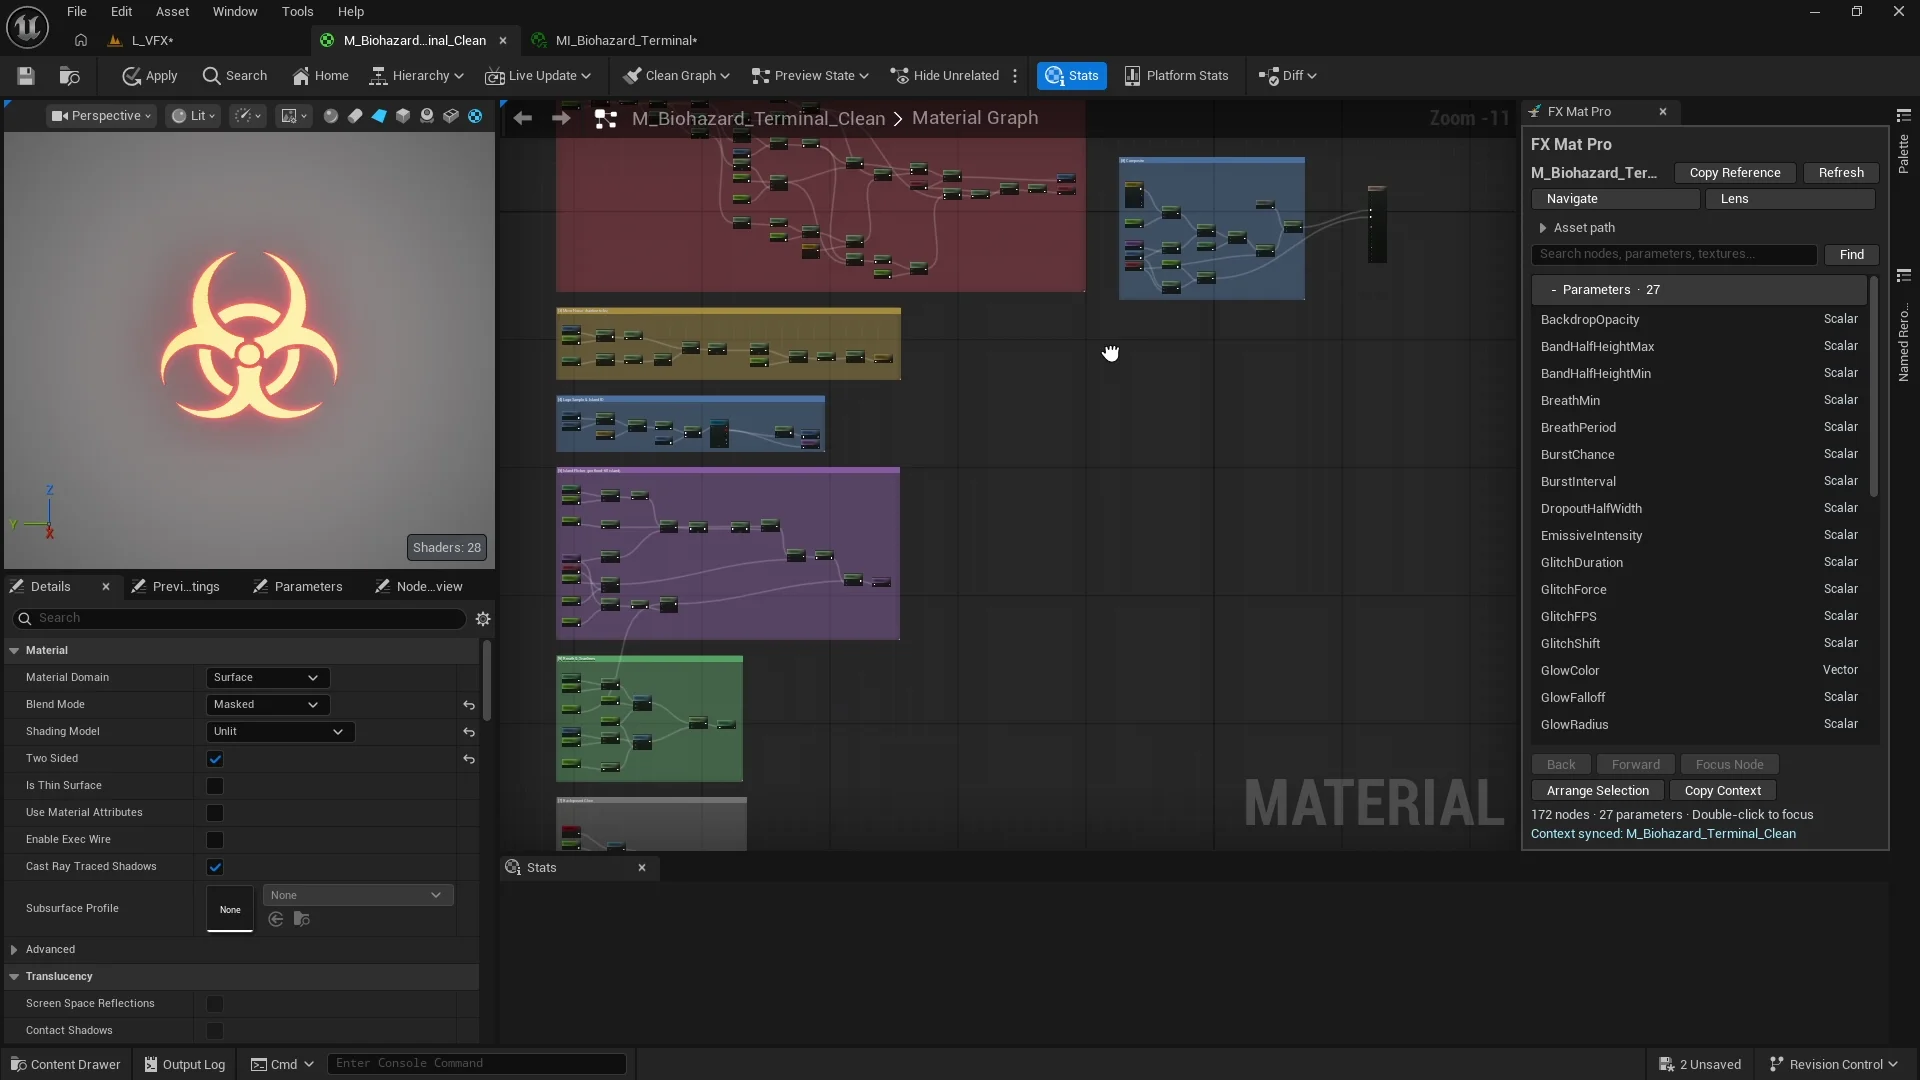
Task: Click the graph navigate back arrow
Action: (x=522, y=118)
